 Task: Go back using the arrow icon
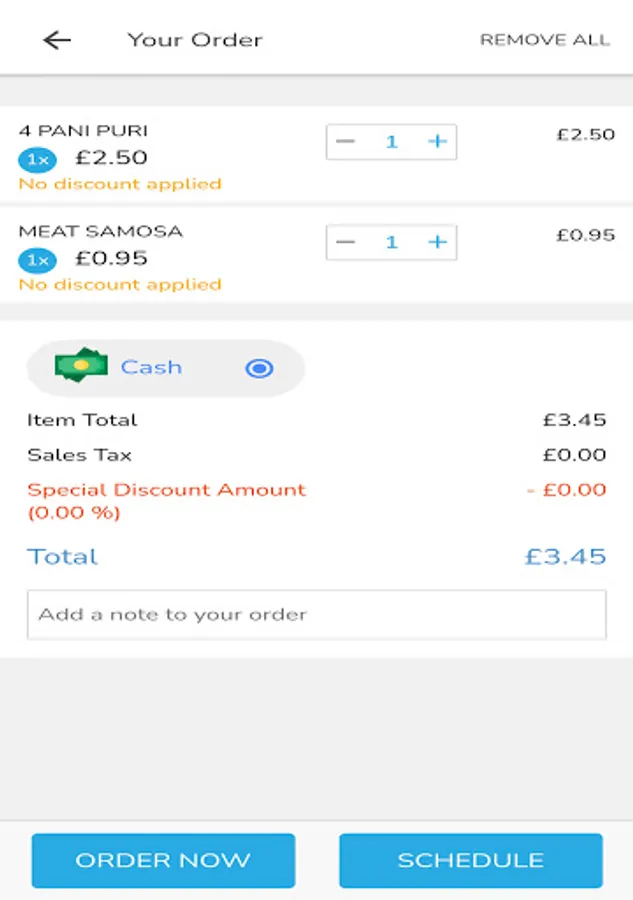[x=57, y=40]
